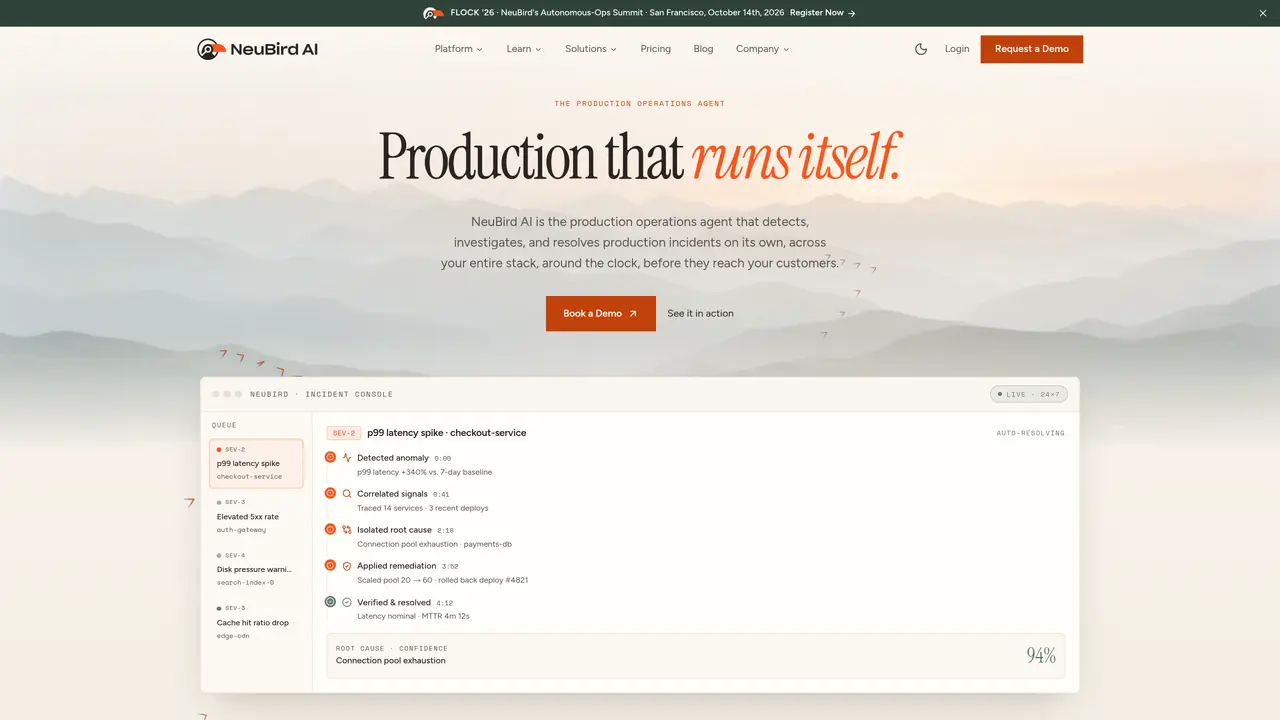1280x720 pixels.
Task: Open the Blog page
Action: pos(703,49)
